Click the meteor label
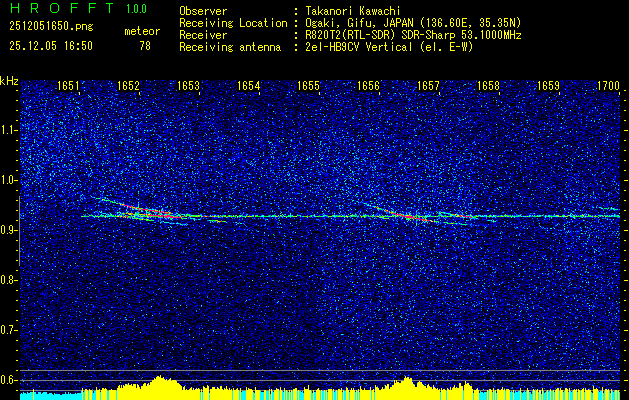The height and width of the screenshot is (400, 629). (142, 31)
